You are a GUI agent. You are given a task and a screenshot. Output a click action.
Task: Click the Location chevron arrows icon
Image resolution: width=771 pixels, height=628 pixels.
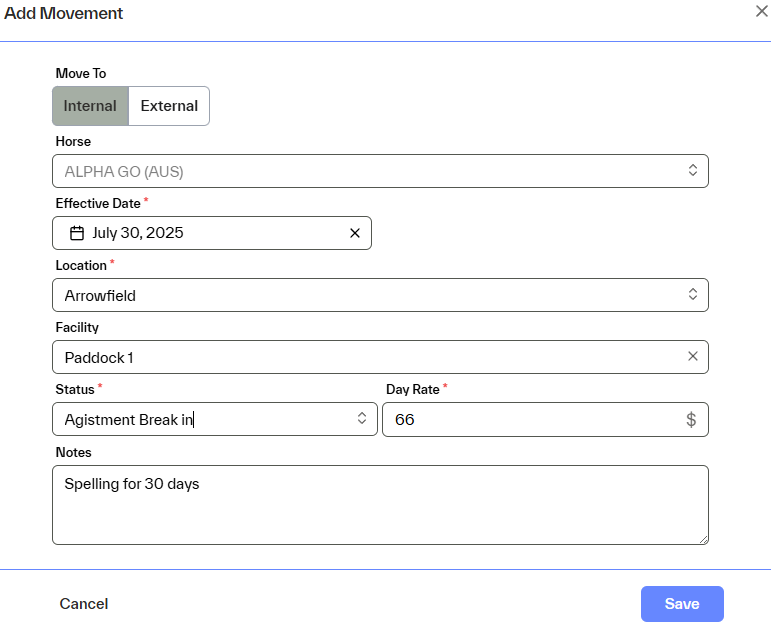(693, 295)
